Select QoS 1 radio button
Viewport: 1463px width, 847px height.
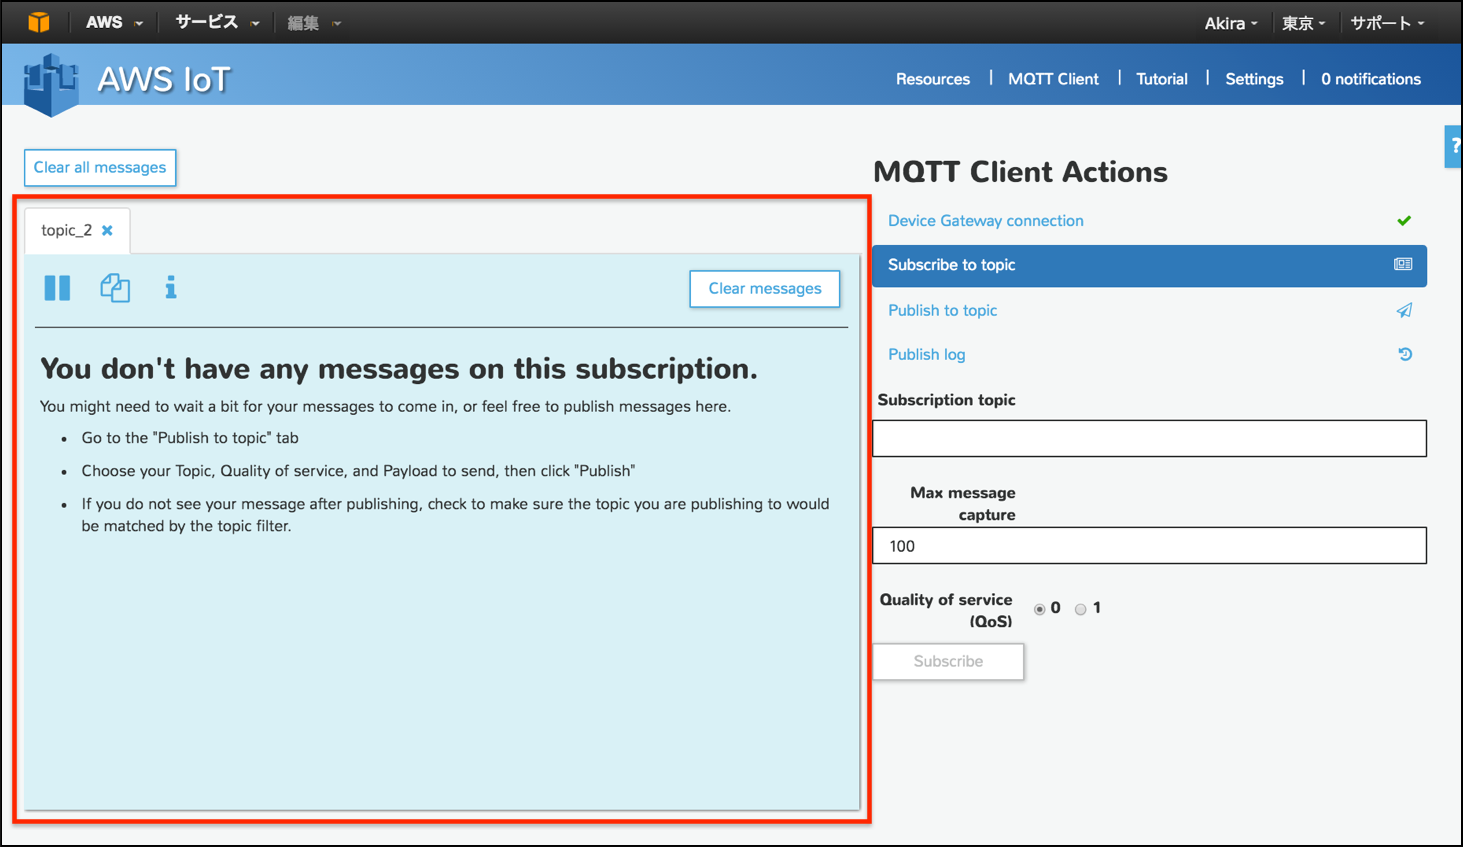click(1080, 608)
